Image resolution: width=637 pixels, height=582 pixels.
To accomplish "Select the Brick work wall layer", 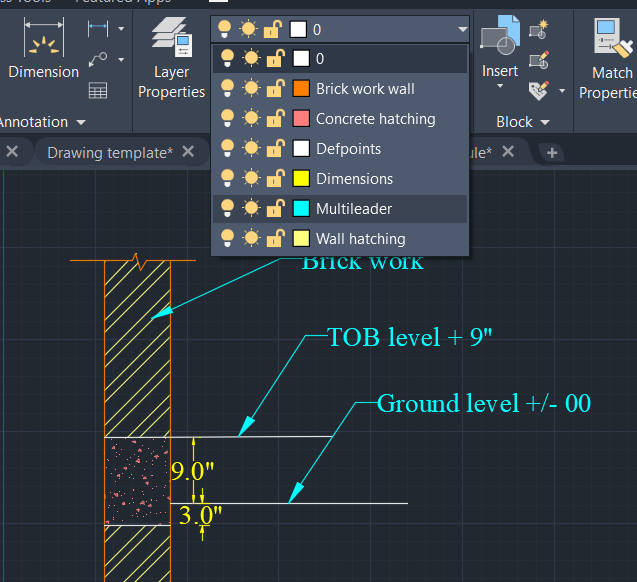I will click(x=340, y=89).
